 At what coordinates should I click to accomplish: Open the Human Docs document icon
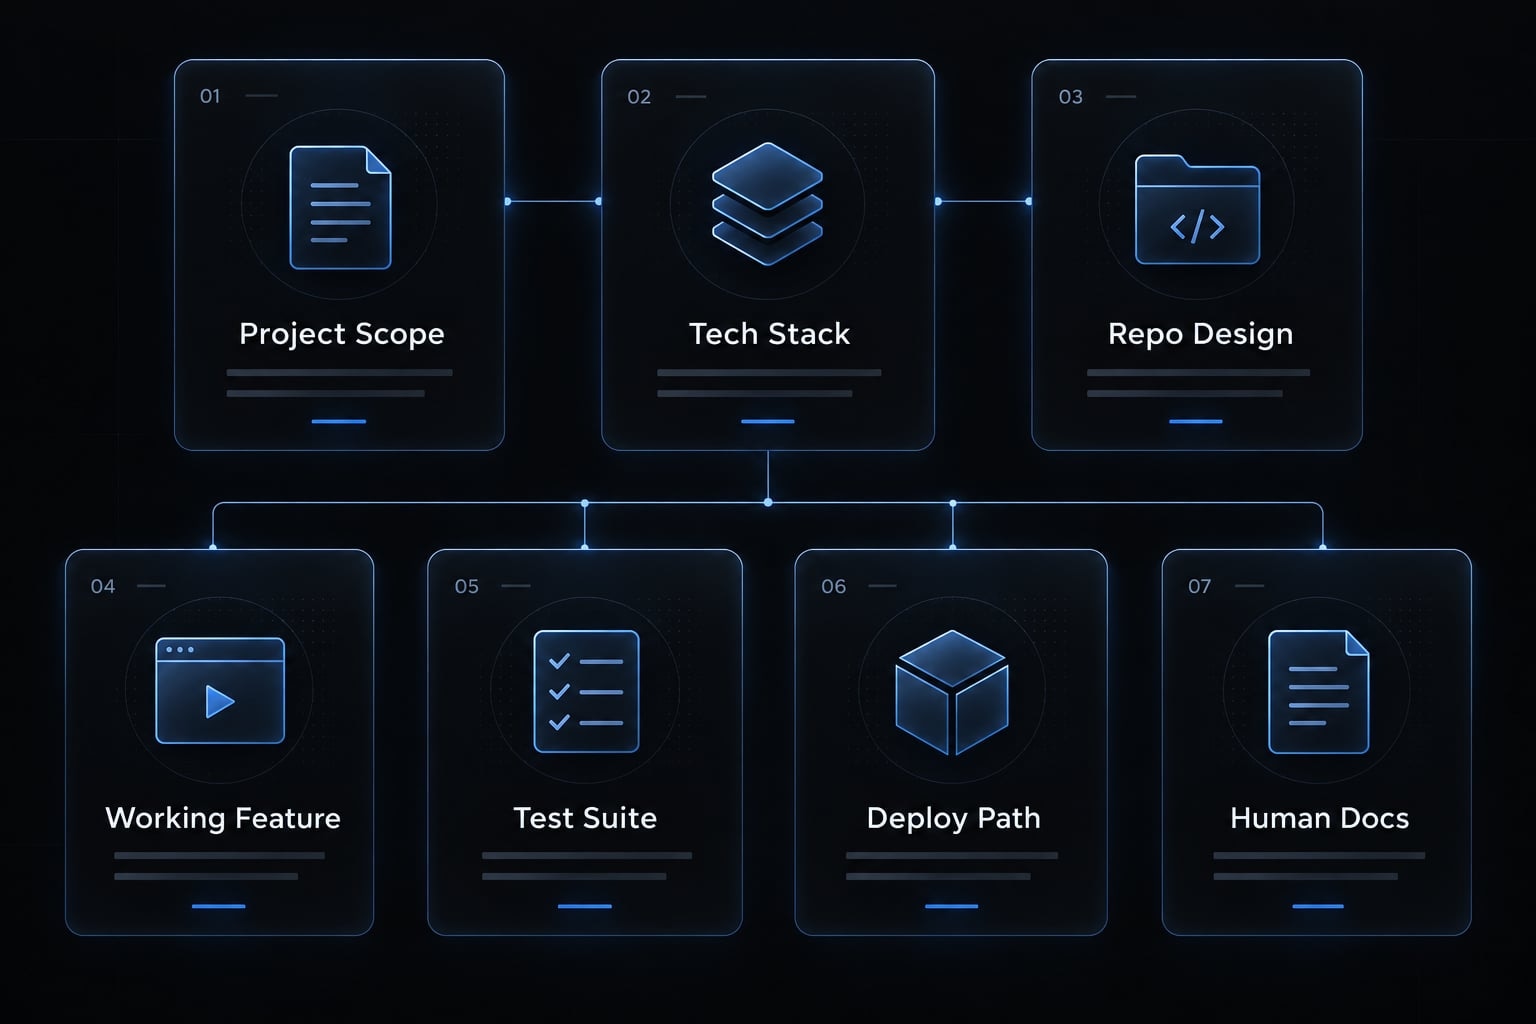(1318, 692)
